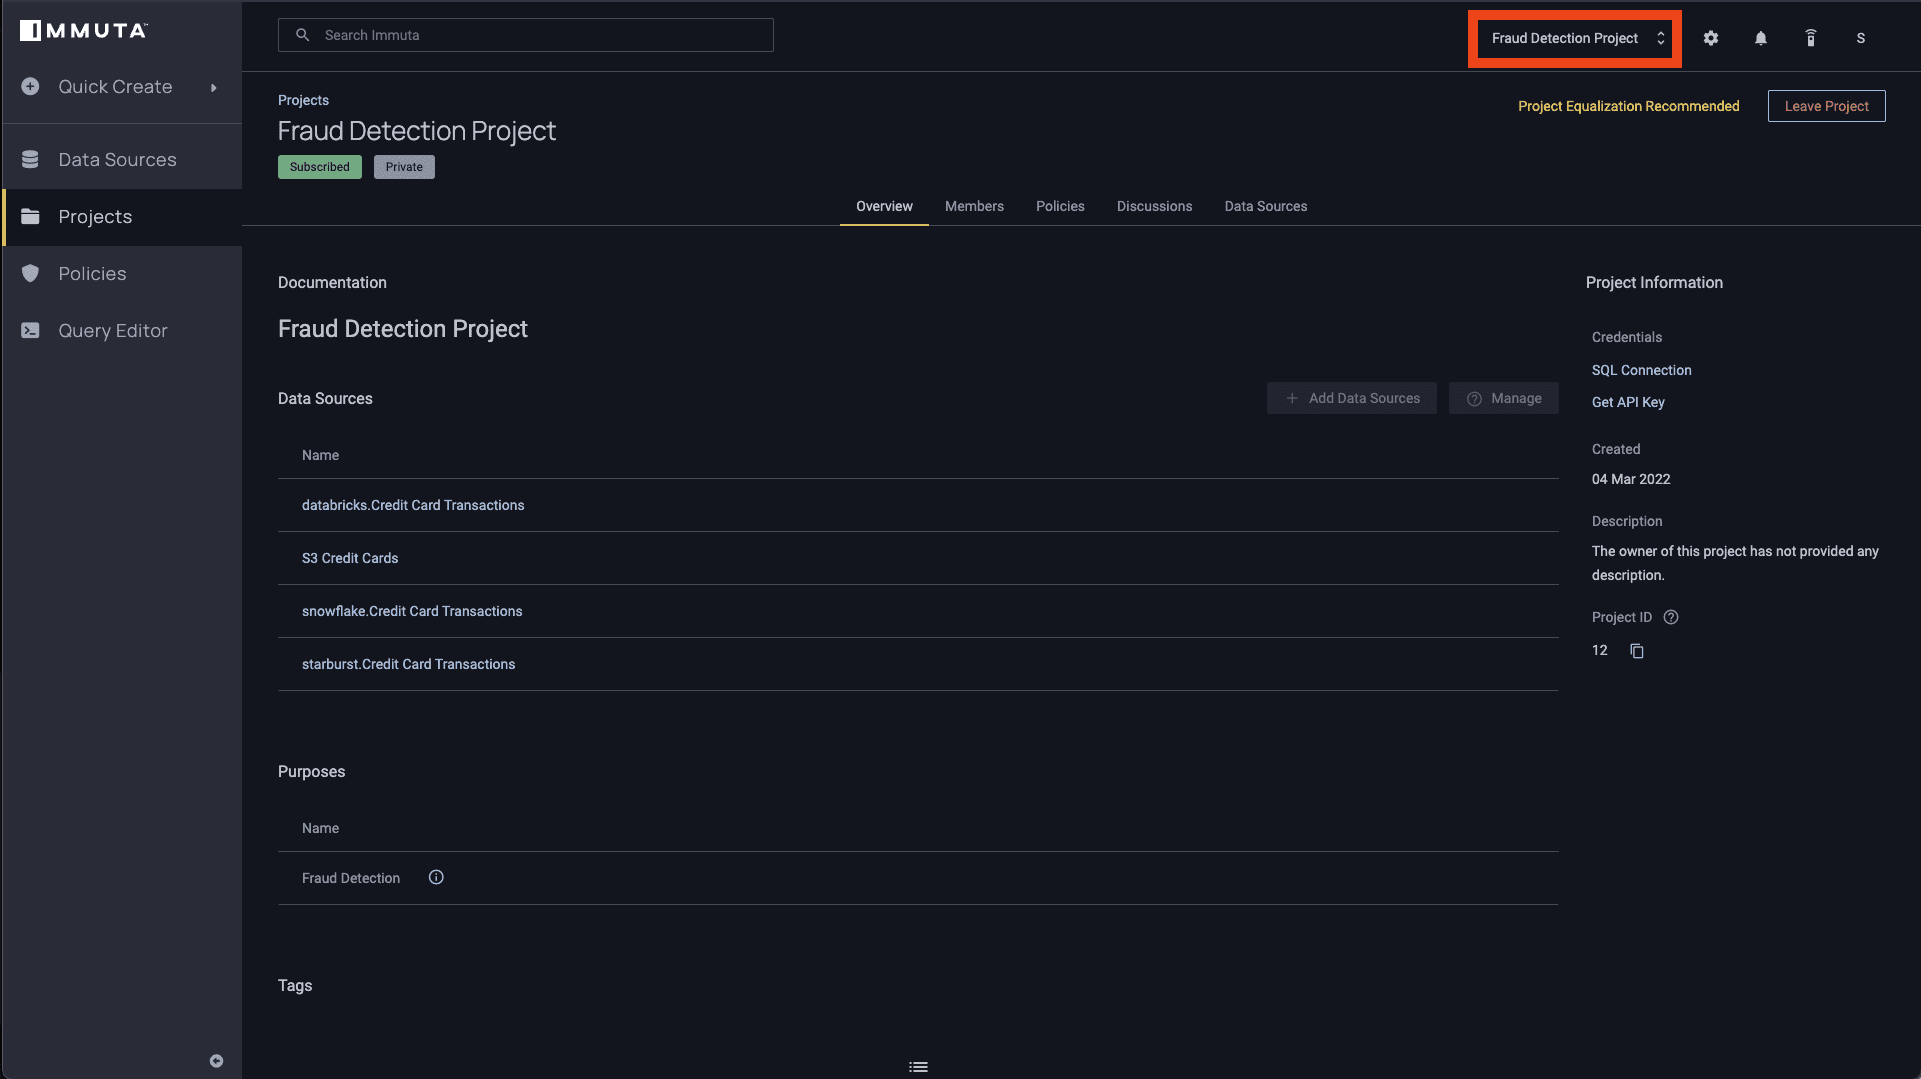Click the Query Editor terminal icon
The width and height of the screenshot is (1921, 1079).
31,331
